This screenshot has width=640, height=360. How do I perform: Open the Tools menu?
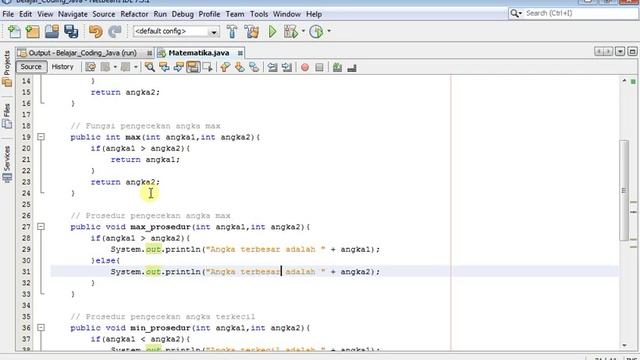point(259,14)
